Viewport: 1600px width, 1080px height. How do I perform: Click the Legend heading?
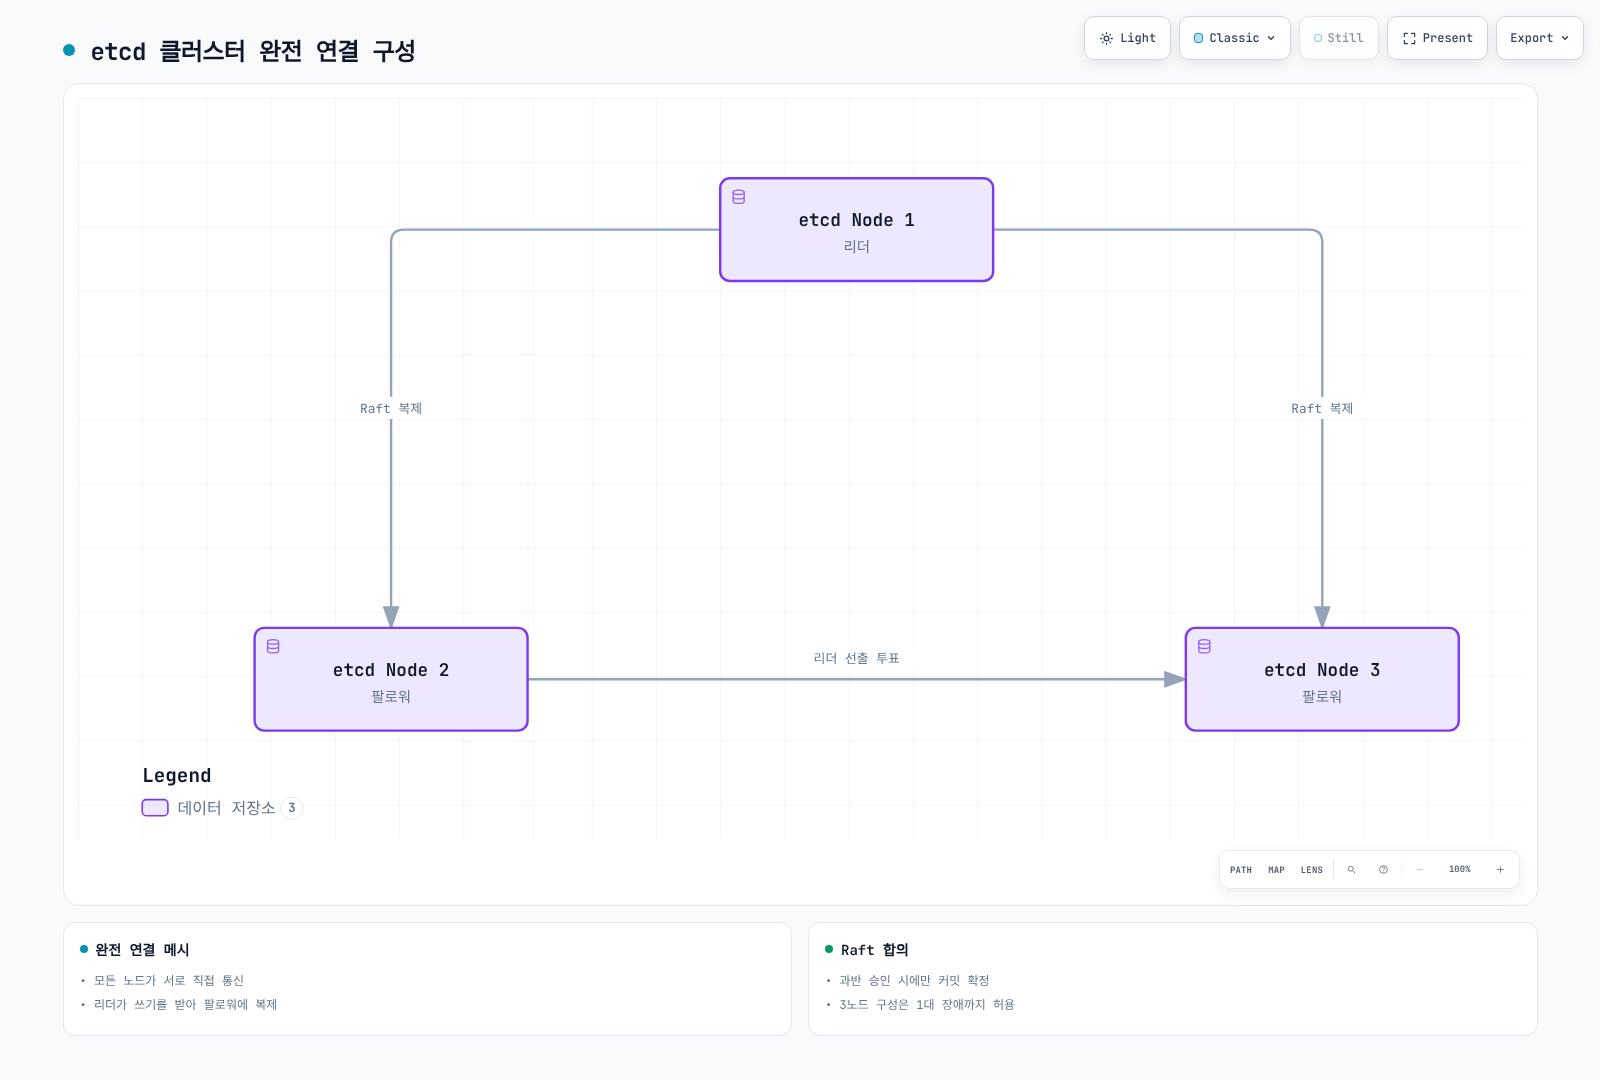point(177,776)
